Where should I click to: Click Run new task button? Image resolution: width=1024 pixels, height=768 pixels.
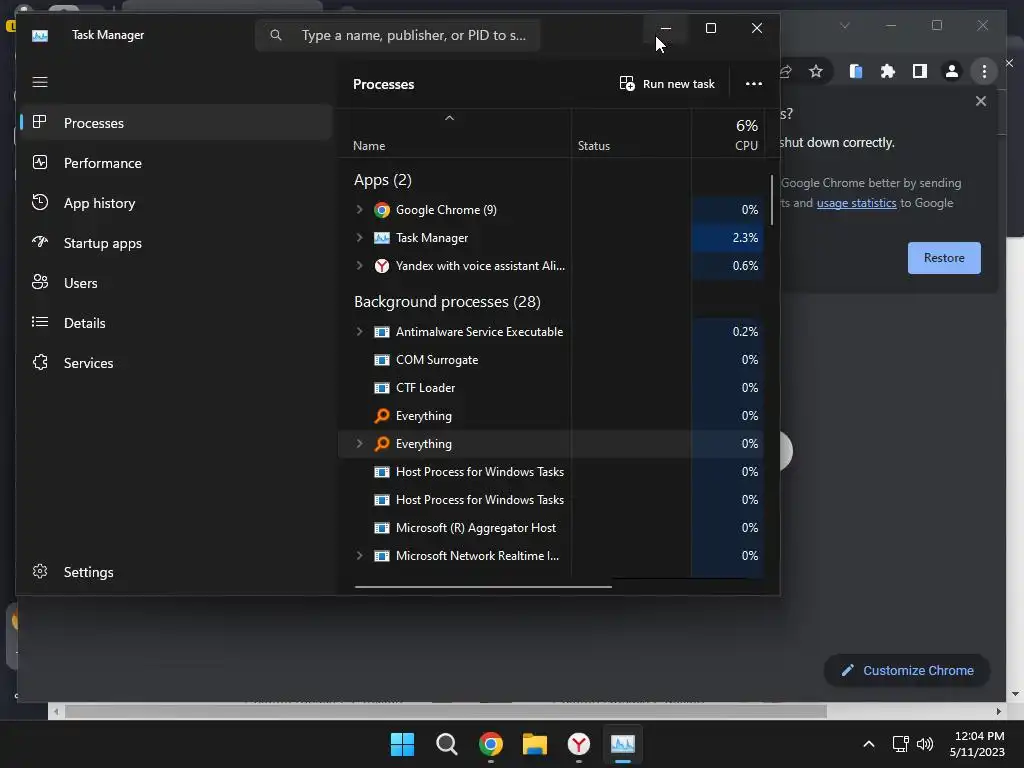tap(667, 84)
